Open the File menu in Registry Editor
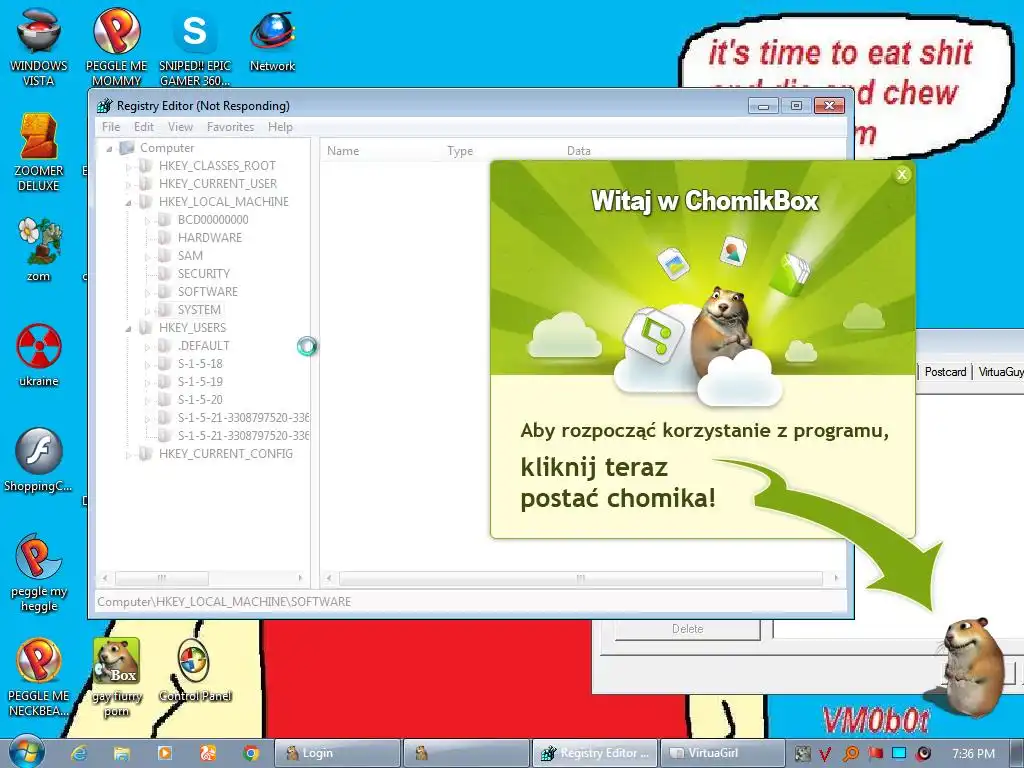This screenshot has width=1024, height=768. [x=110, y=127]
